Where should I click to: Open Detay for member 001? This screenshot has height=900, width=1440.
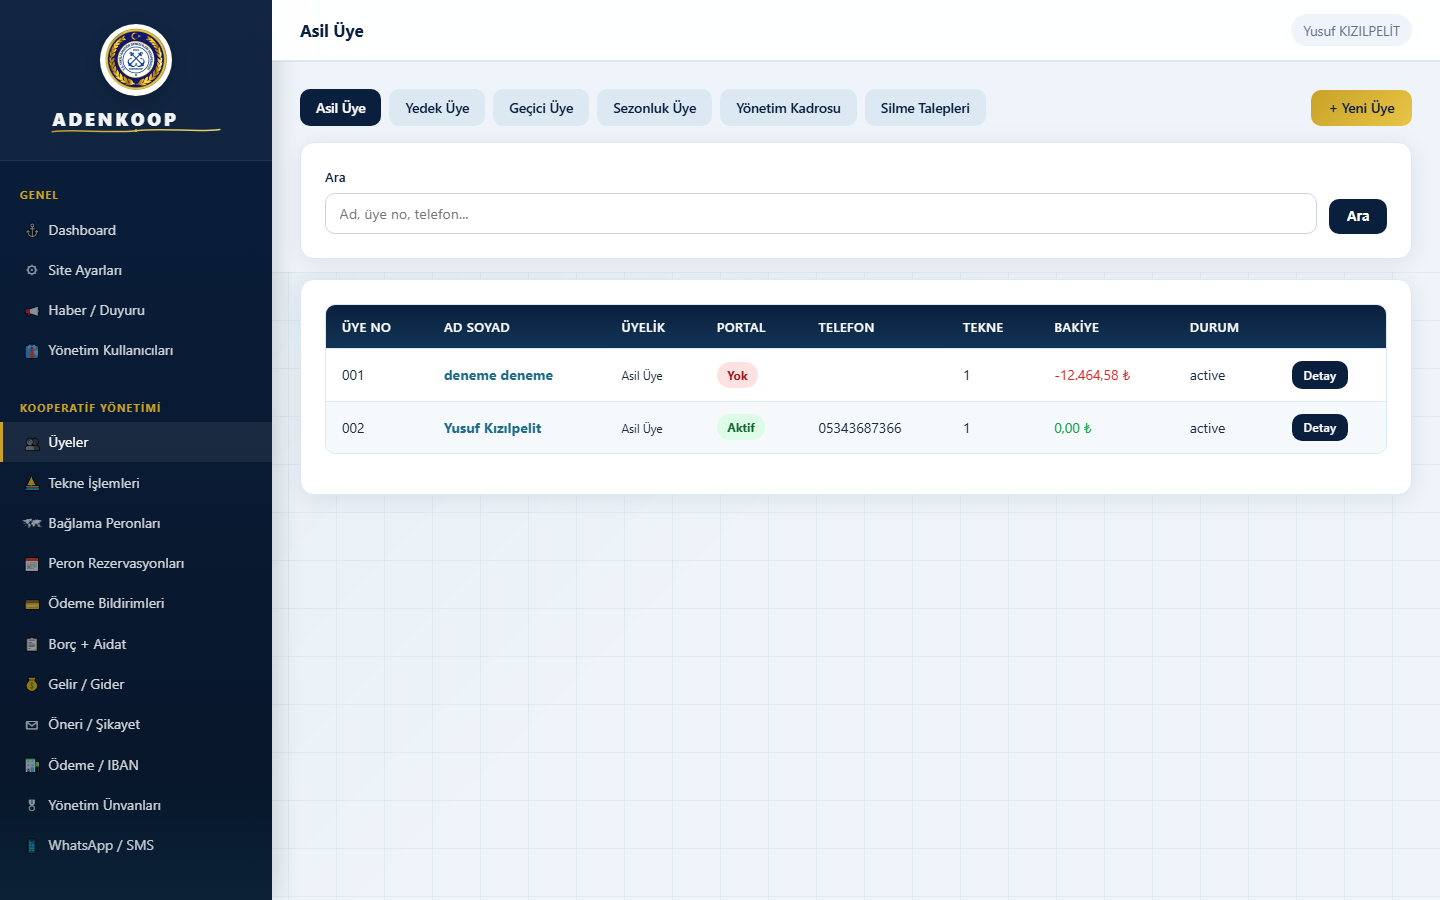point(1319,375)
